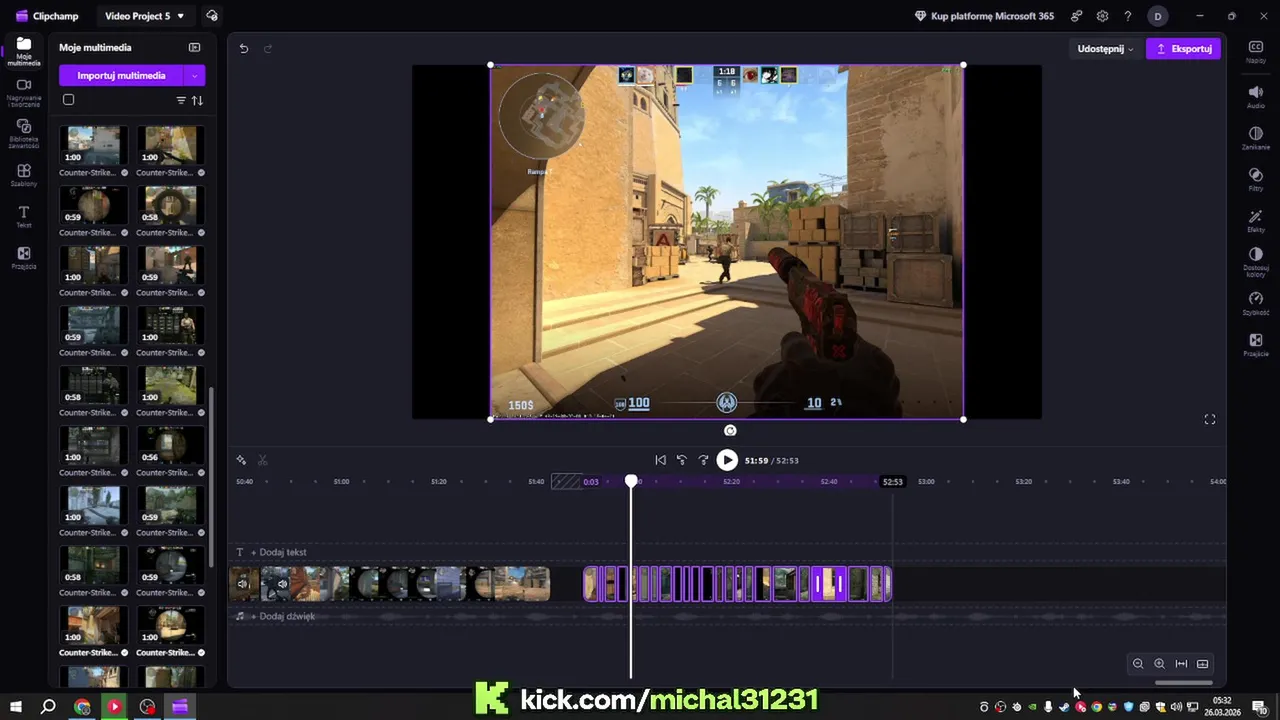This screenshot has width=1280, height=720.
Task: Click Kup platformę Microsoft 365 link
Action: 984,16
